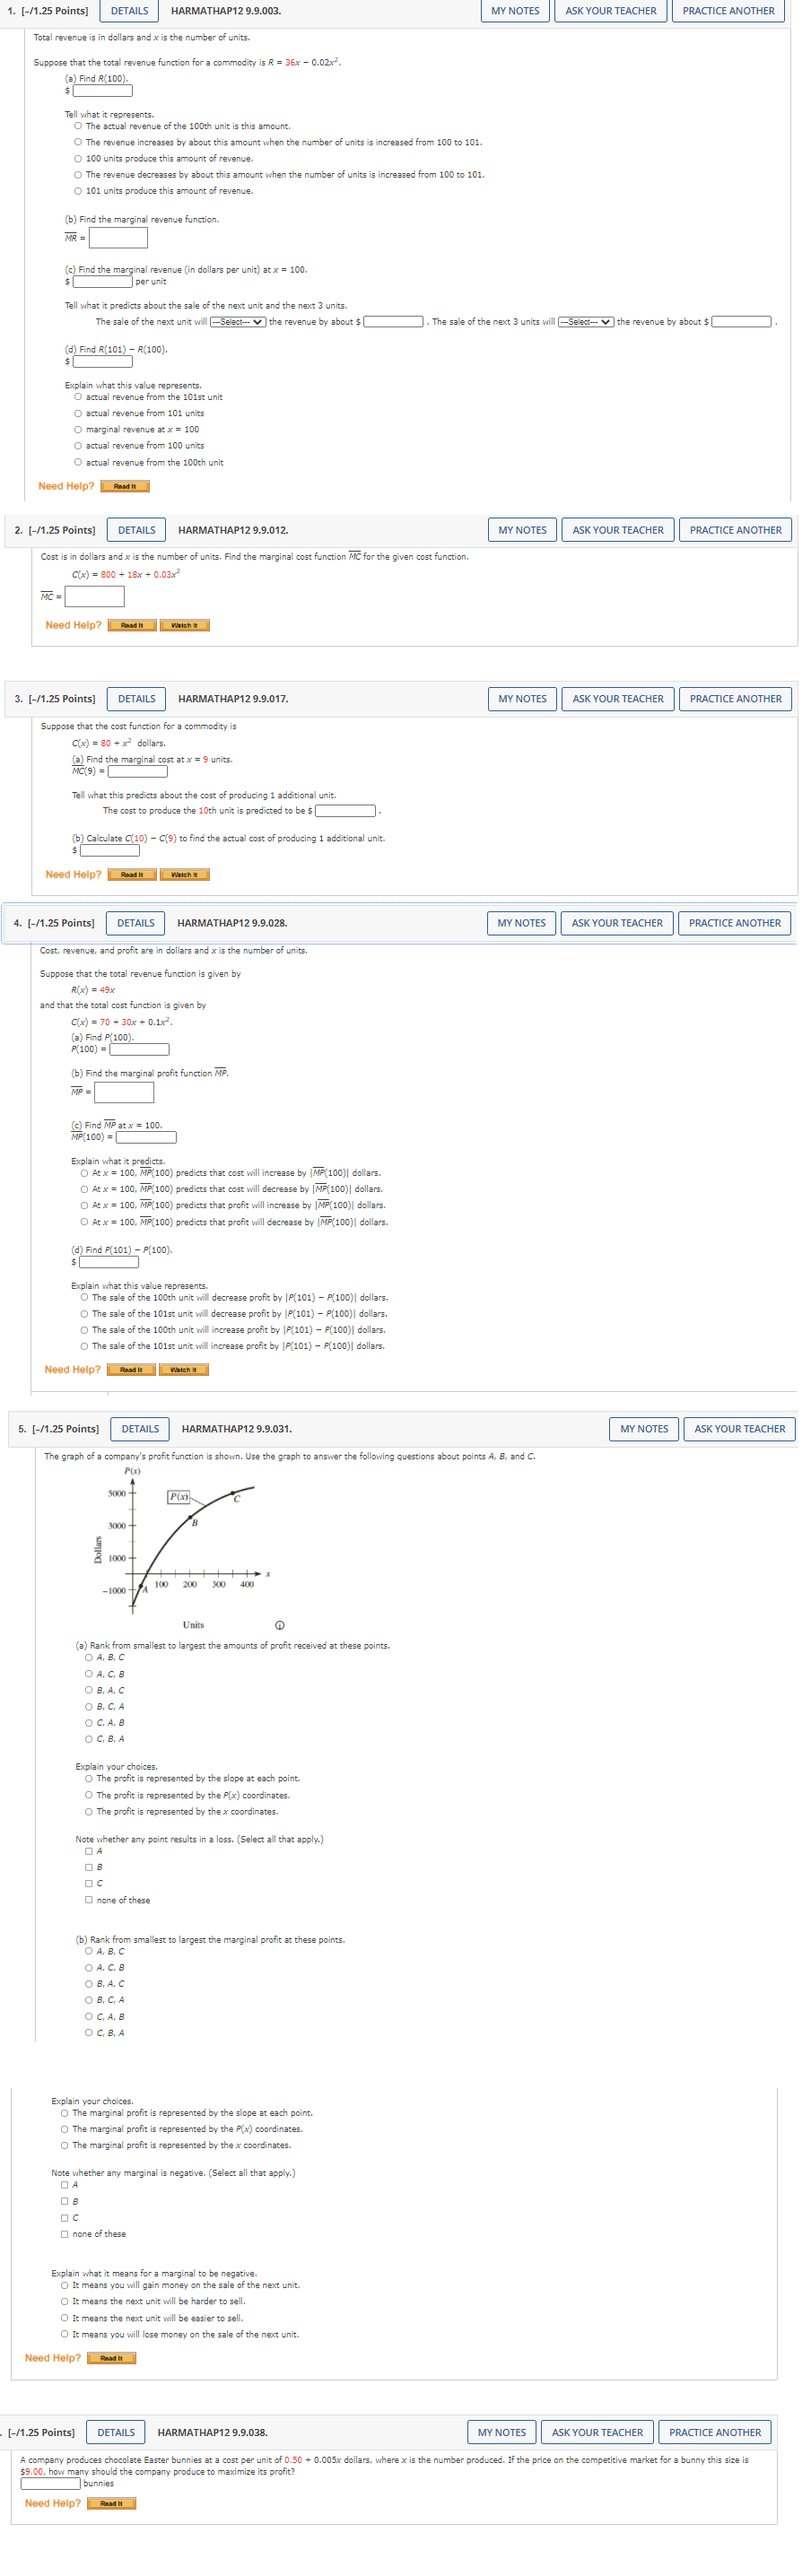Screen dimensions: 811x2576
Task: Choose 'sale of the 101st unit will increase profit'
Action: [85, 1346]
